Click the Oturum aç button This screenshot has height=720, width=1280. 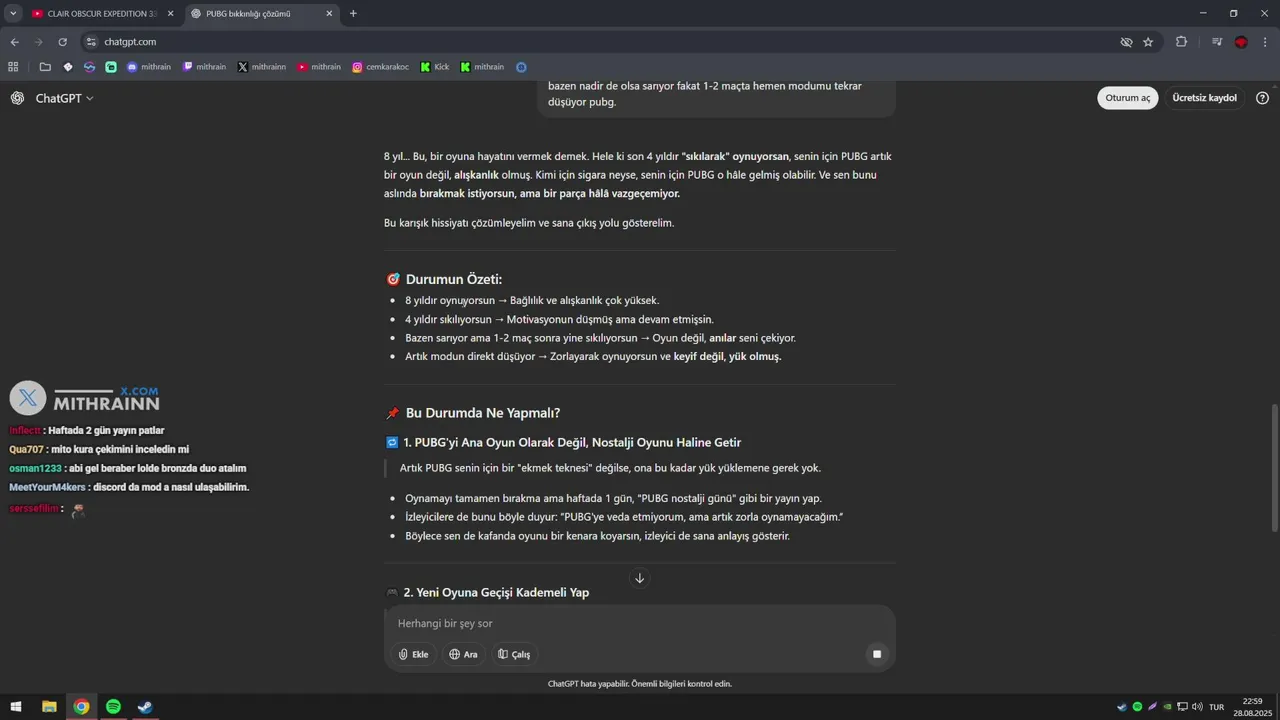point(1128,98)
